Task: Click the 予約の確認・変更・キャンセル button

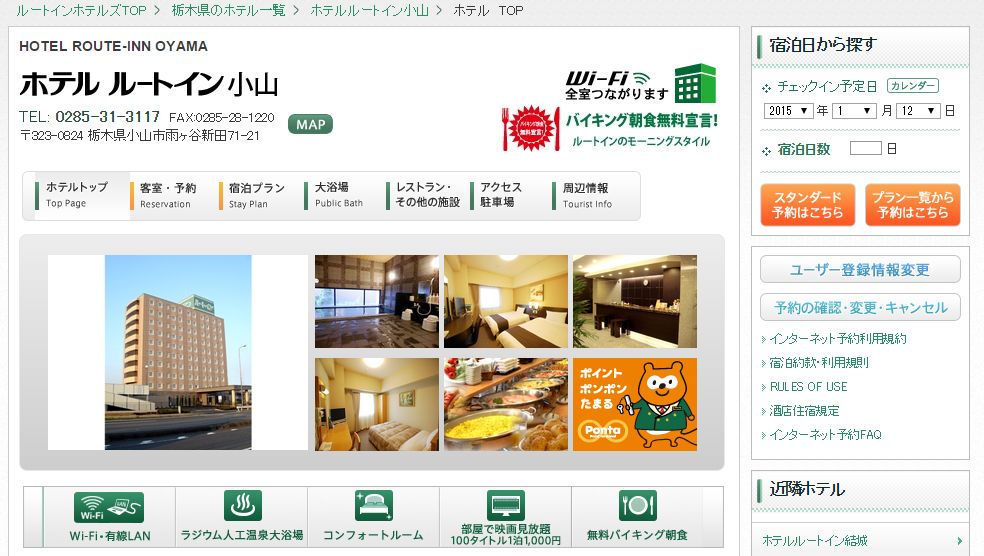Action: coord(860,307)
